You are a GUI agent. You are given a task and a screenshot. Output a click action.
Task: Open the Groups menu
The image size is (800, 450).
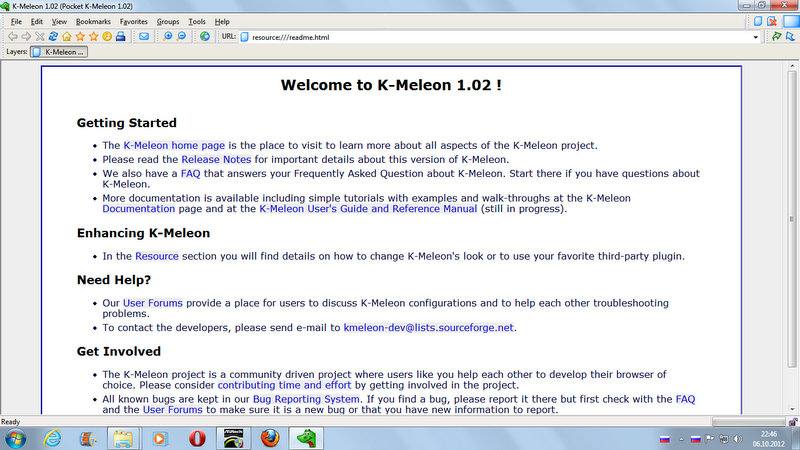coord(168,22)
